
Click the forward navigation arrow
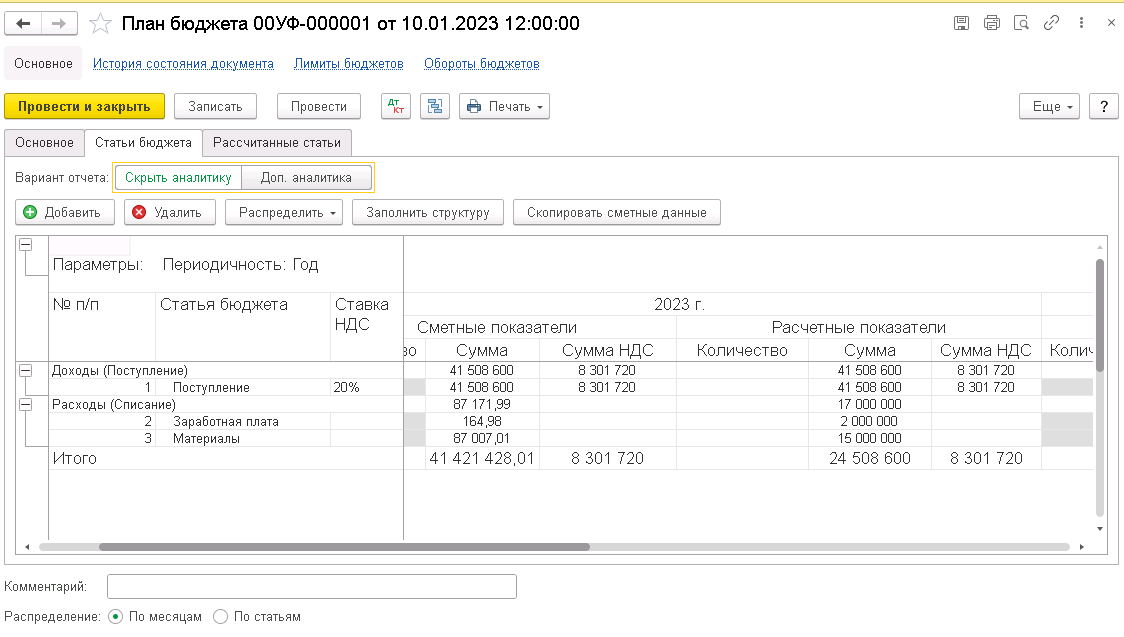(x=59, y=24)
